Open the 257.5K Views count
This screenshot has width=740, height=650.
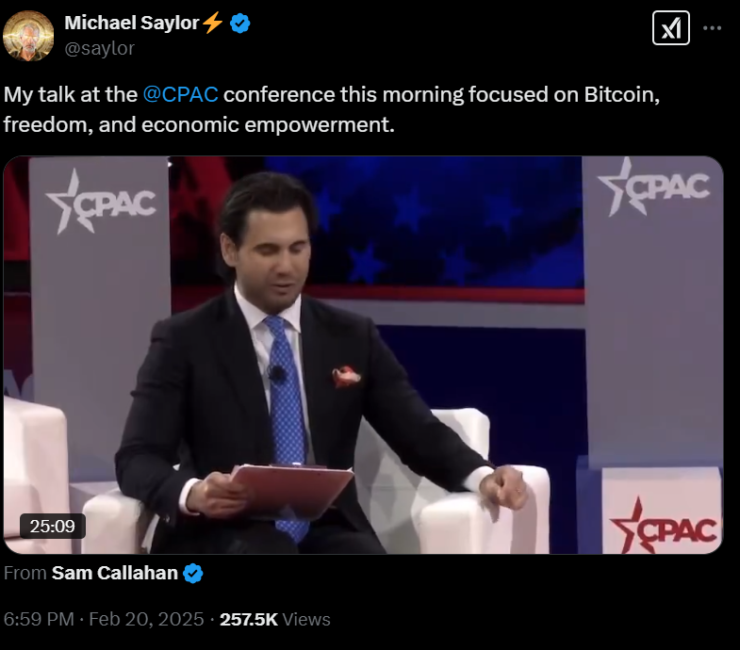[275, 619]
